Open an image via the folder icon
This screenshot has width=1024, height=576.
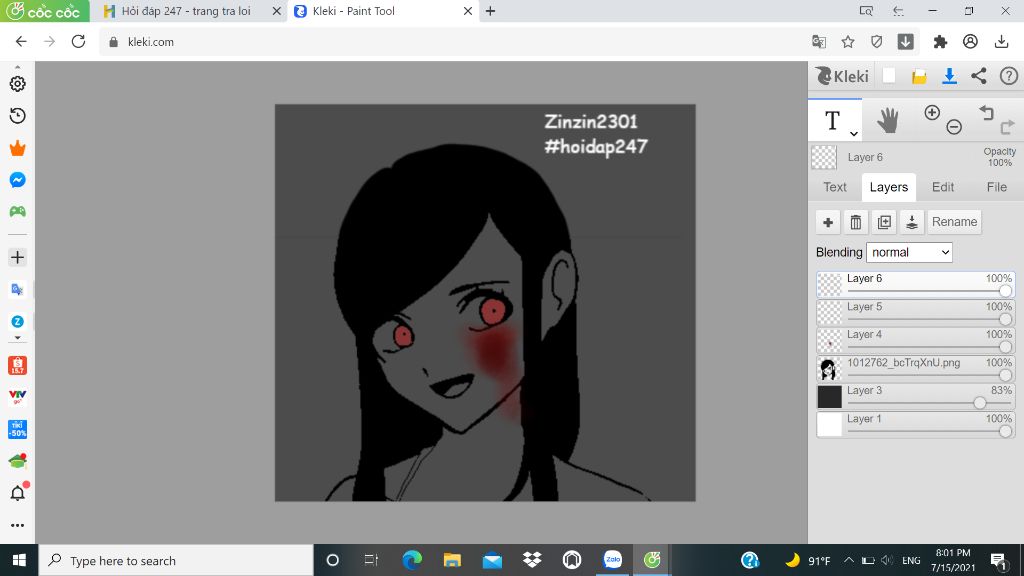pyautogui.click(x=919, y=77)
